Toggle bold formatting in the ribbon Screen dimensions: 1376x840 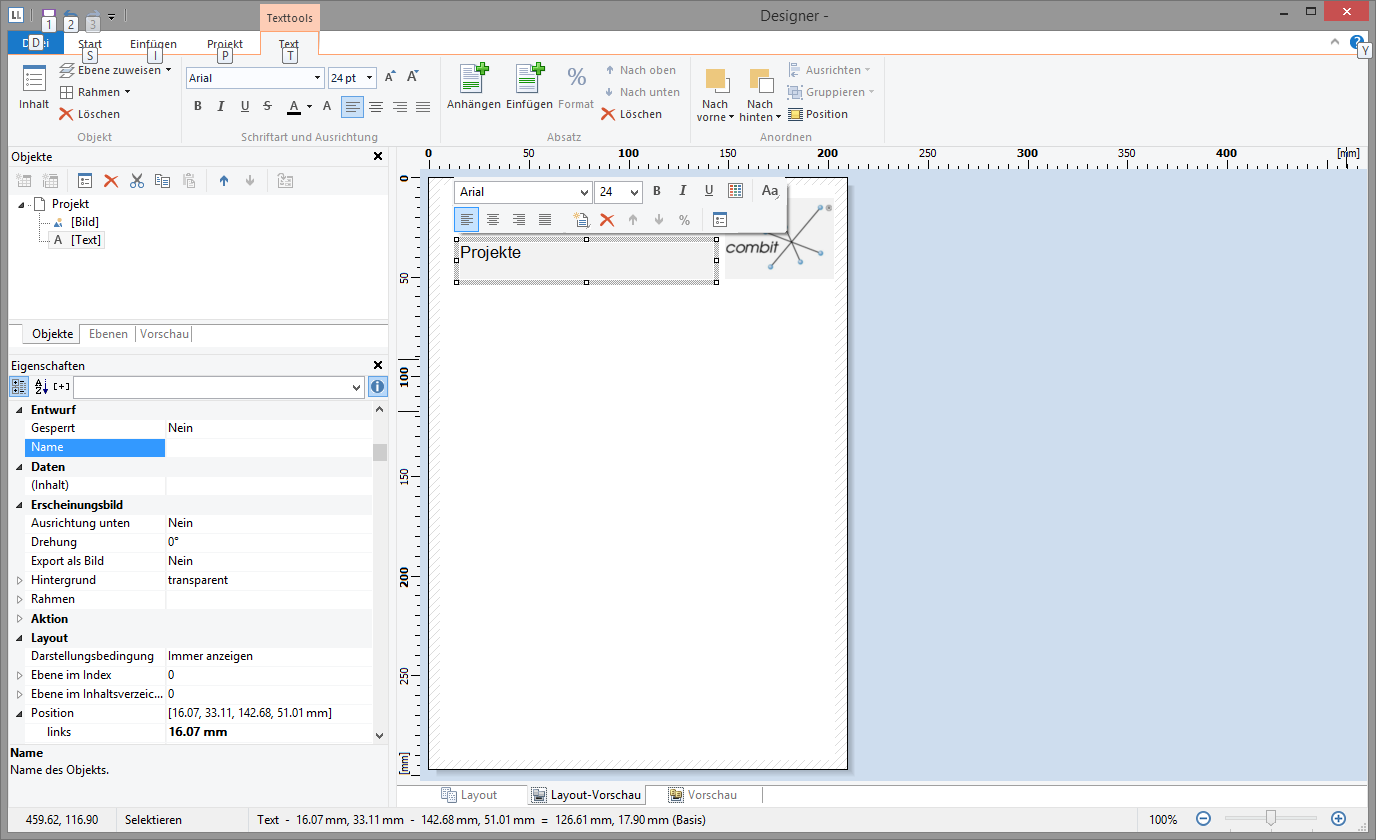click(x=197, y=106)
